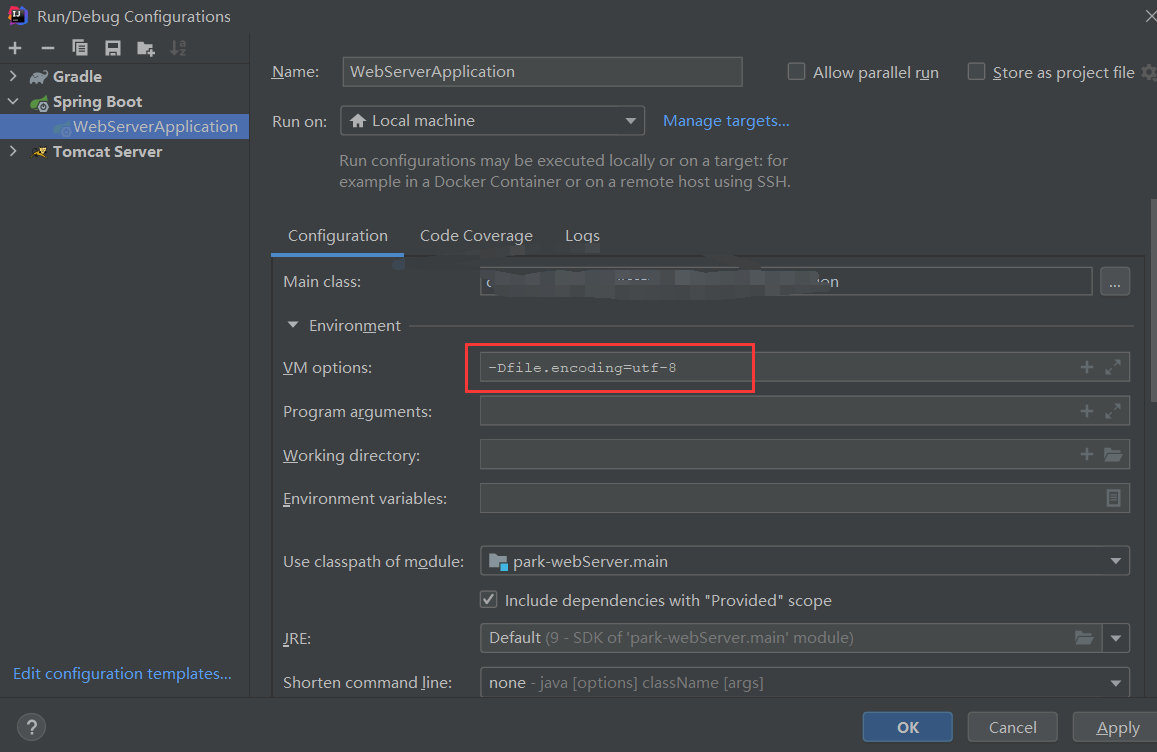The width and height of the screenshot is (1157, 752).
Task: Click the Name input field
Action: click(x=542, y=72)
